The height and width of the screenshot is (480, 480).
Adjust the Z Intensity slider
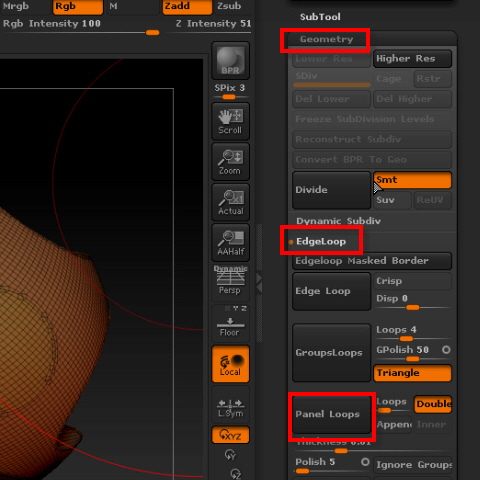209,27
